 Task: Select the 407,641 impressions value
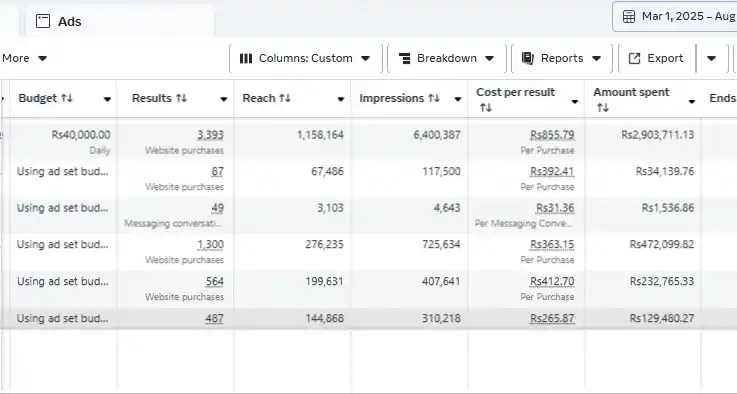441,281
